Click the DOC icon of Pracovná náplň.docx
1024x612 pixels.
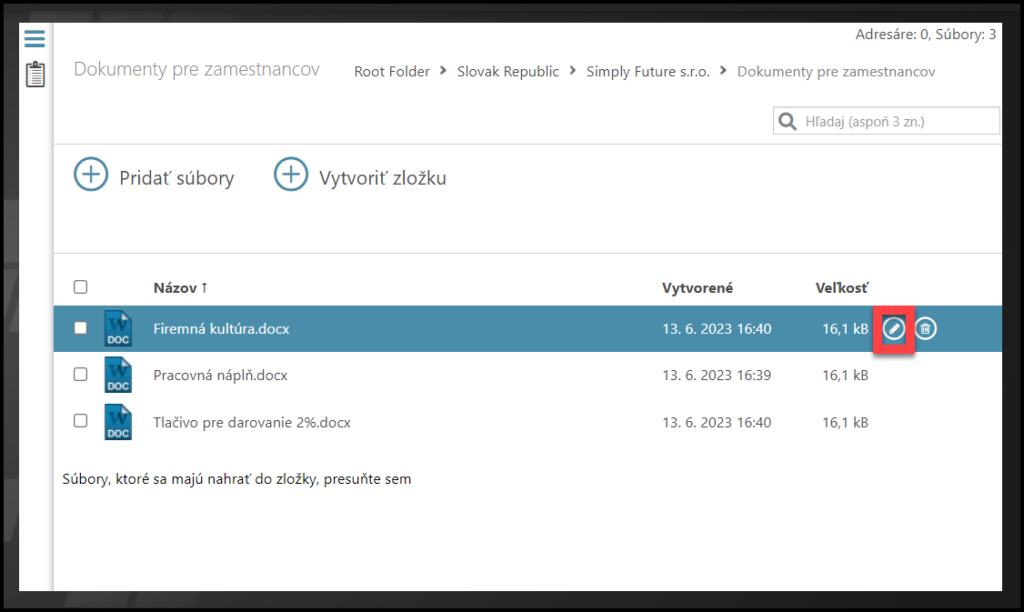pos(118,375)
